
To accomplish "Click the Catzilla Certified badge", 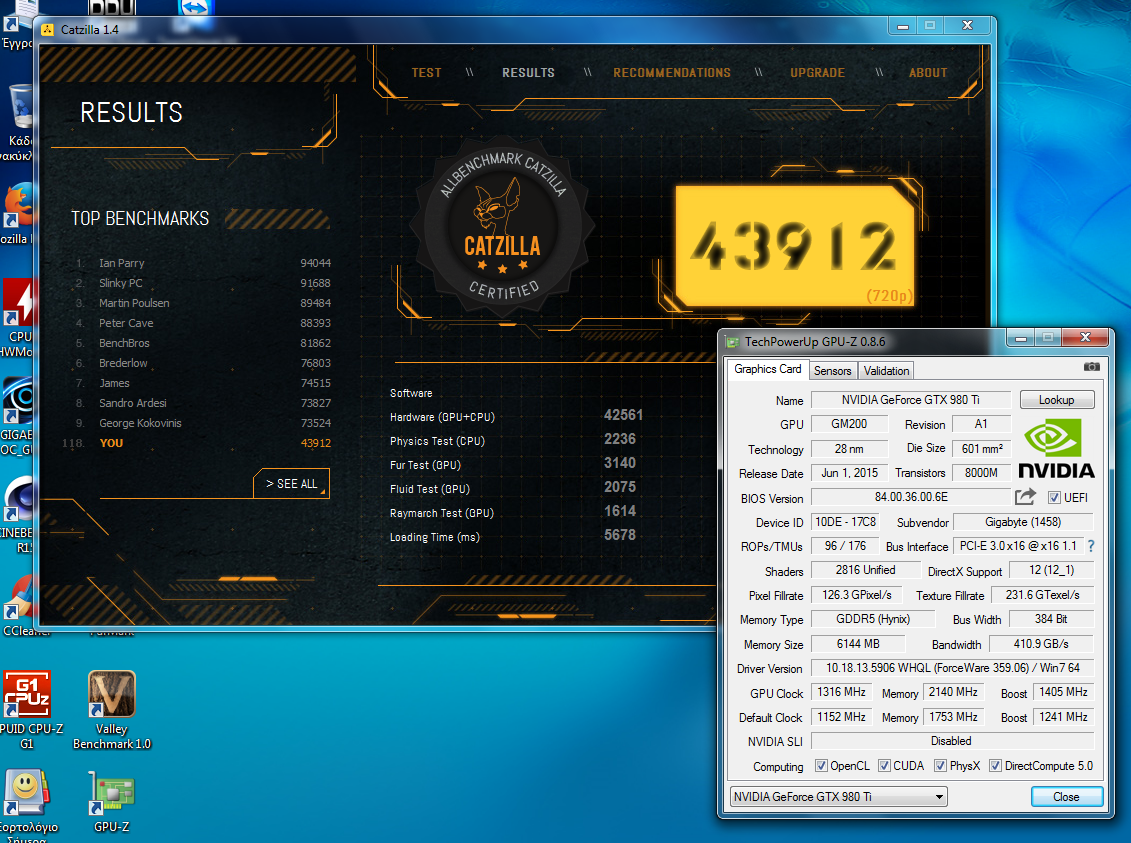I will (502, 225).
